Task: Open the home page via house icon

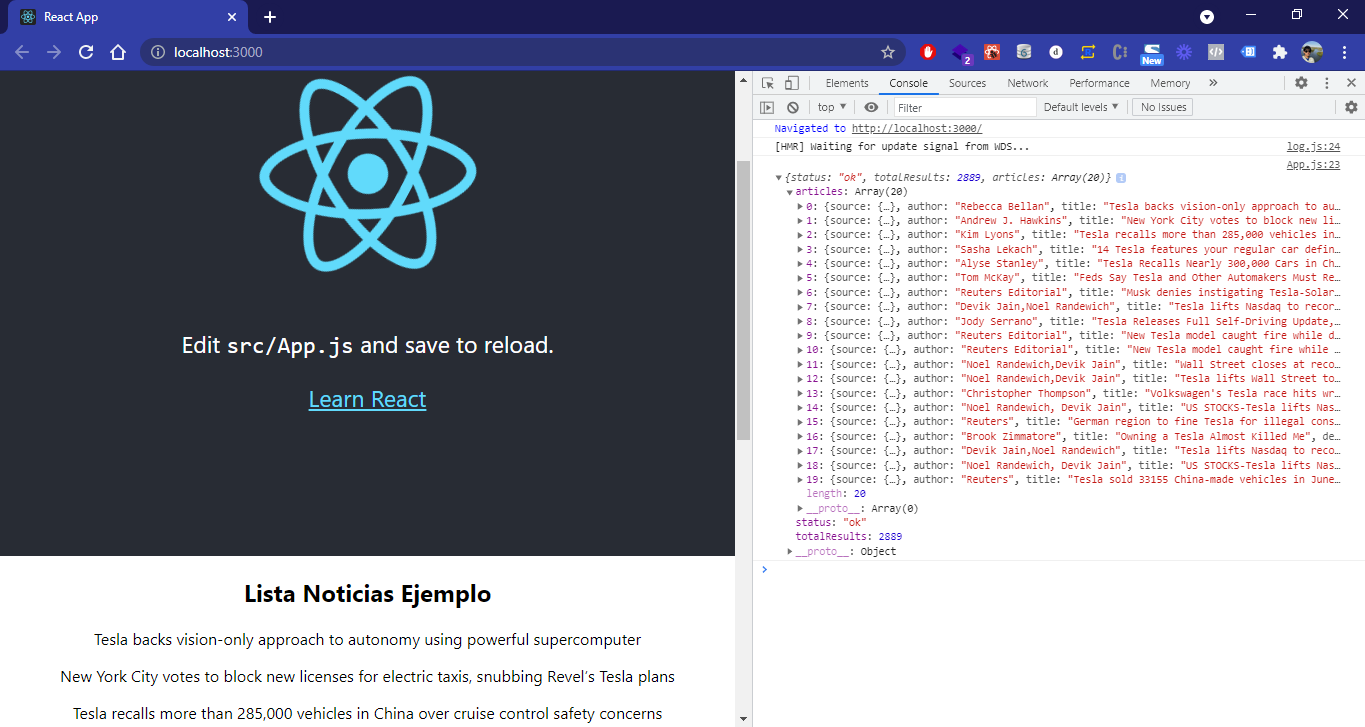Action: point(118,52)
